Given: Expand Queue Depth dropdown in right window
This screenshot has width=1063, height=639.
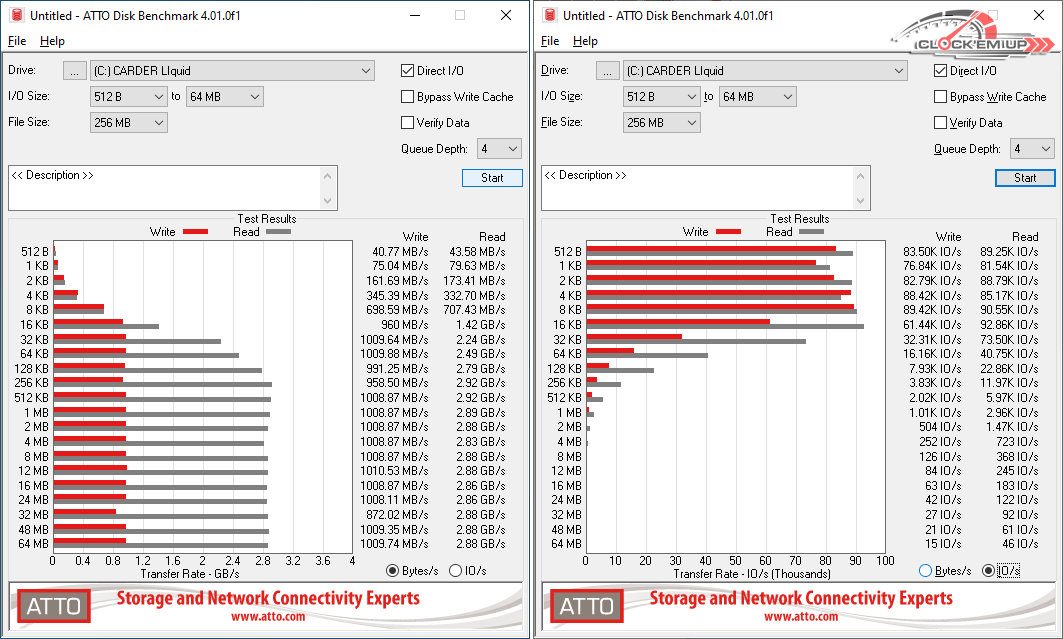Looking at the screenshot, I should click(x=1032, y=149).
